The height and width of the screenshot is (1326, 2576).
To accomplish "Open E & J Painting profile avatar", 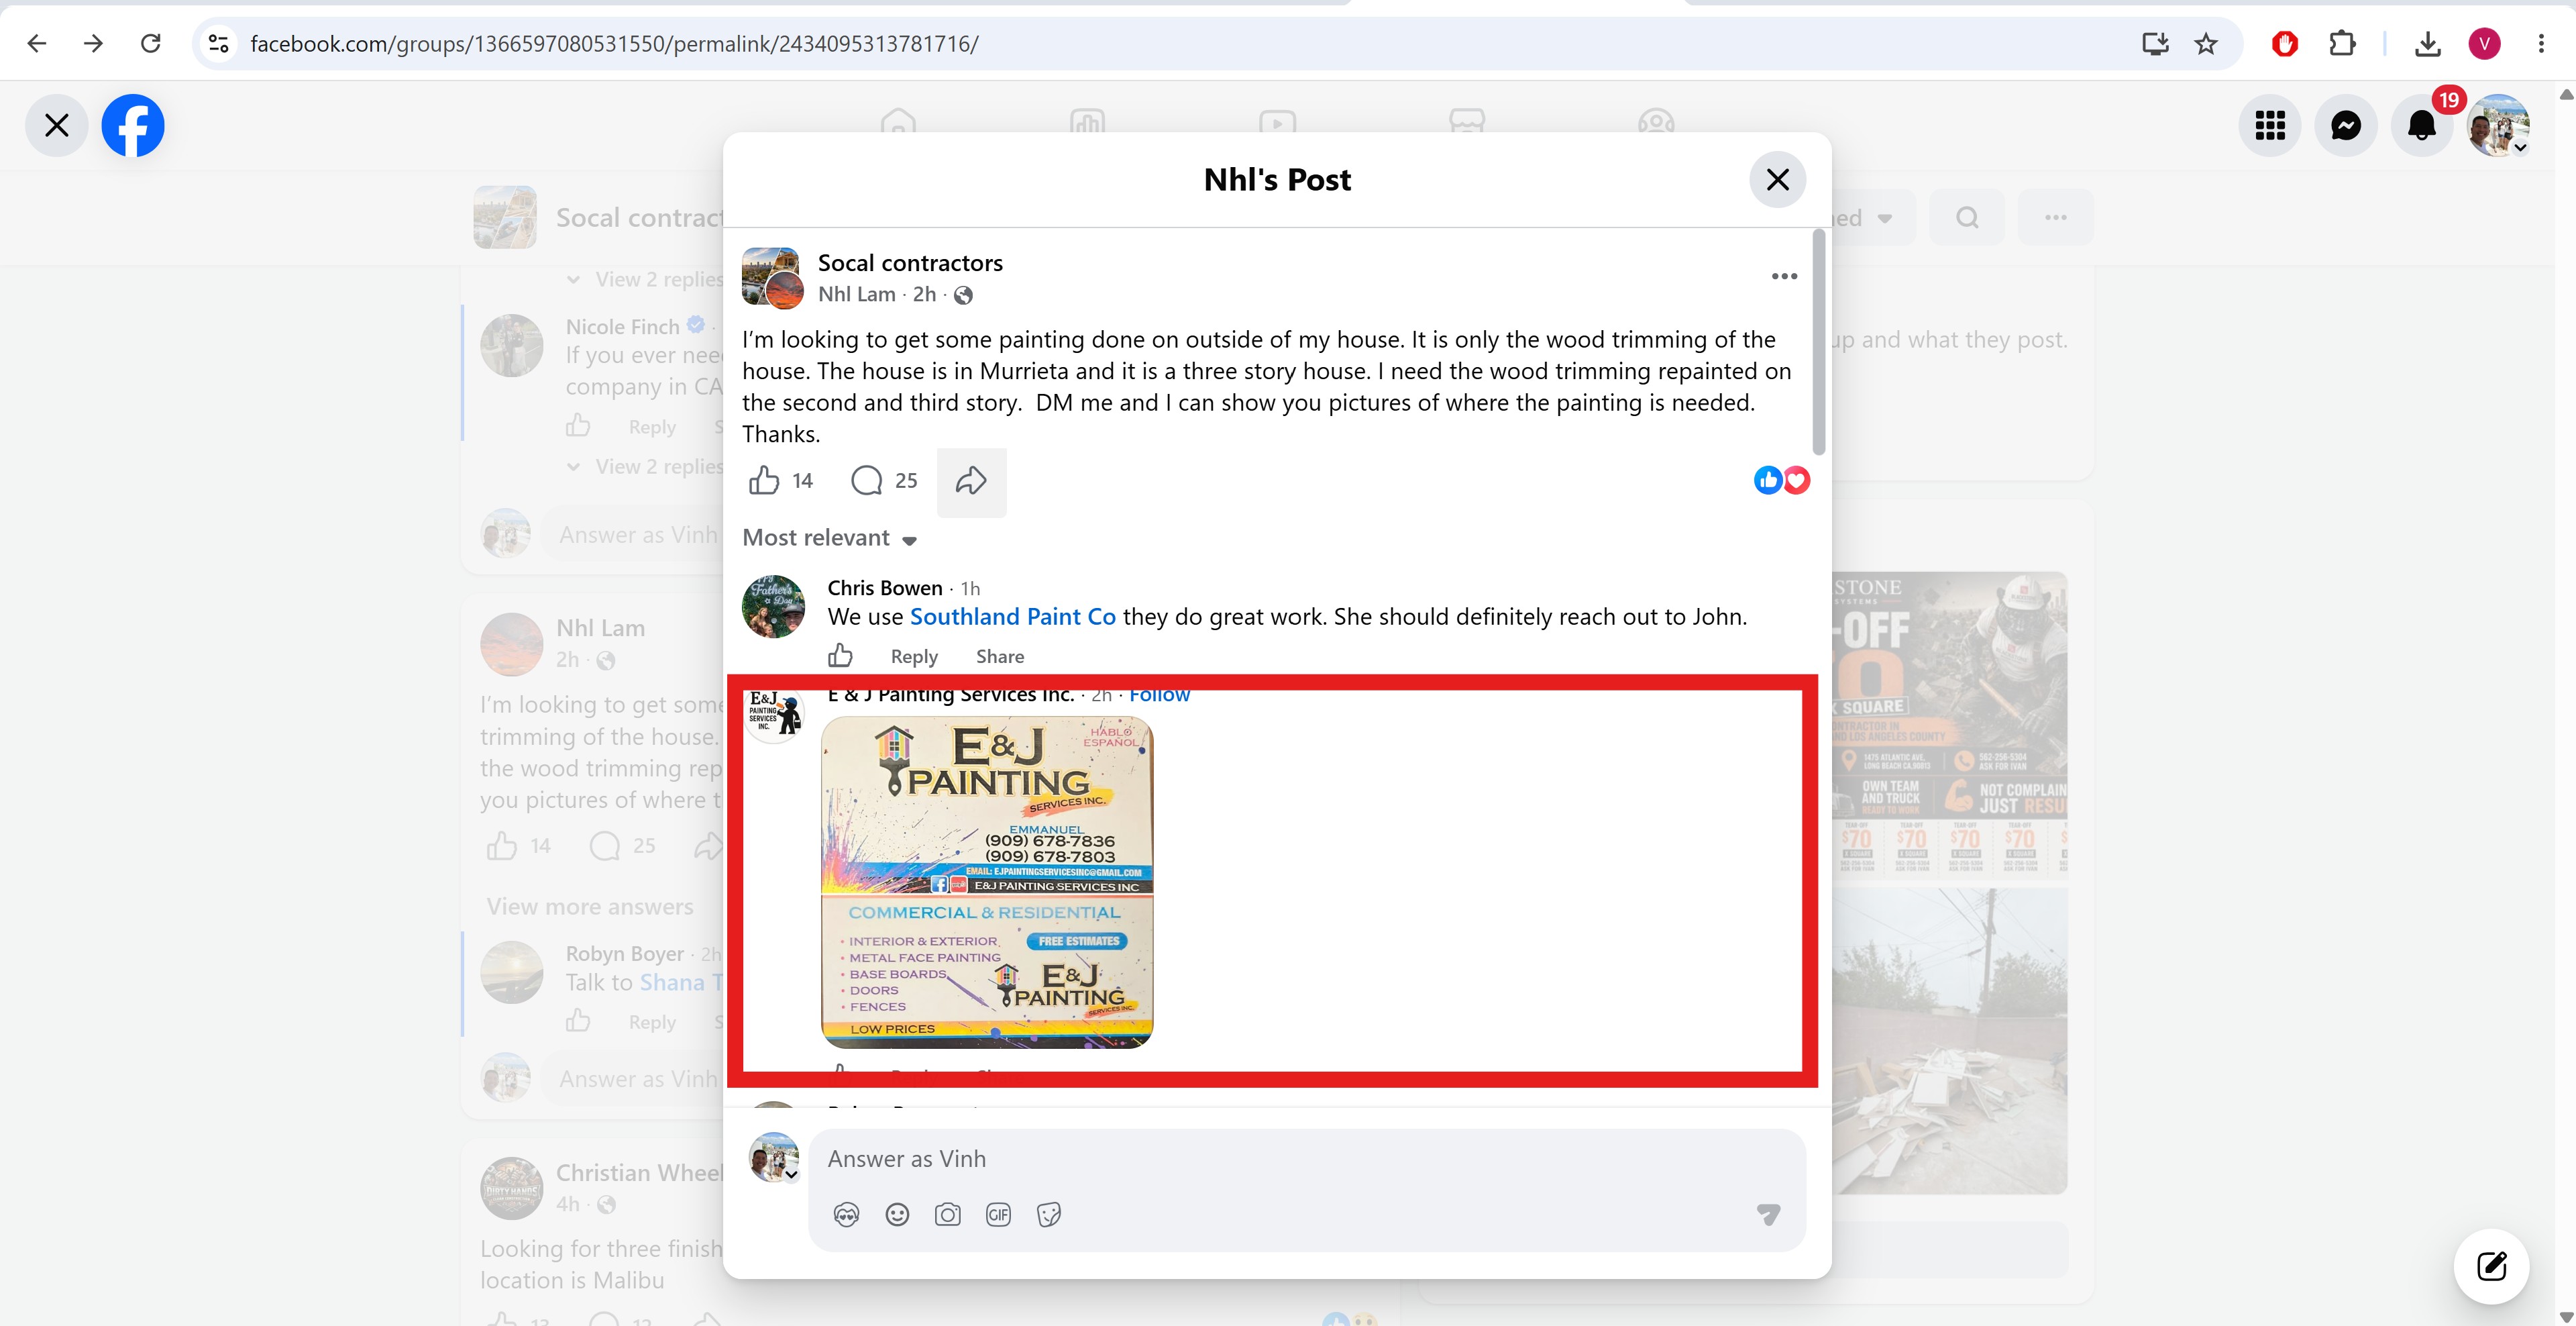I will [775, 713].
